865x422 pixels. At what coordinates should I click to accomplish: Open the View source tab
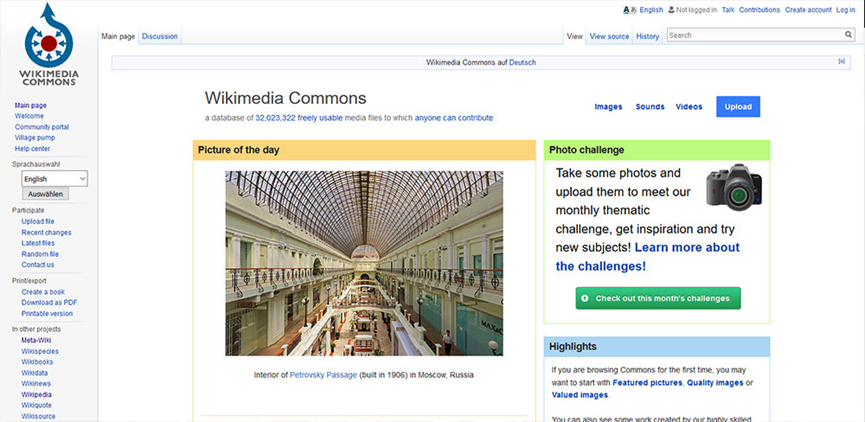tap(609, 37)
